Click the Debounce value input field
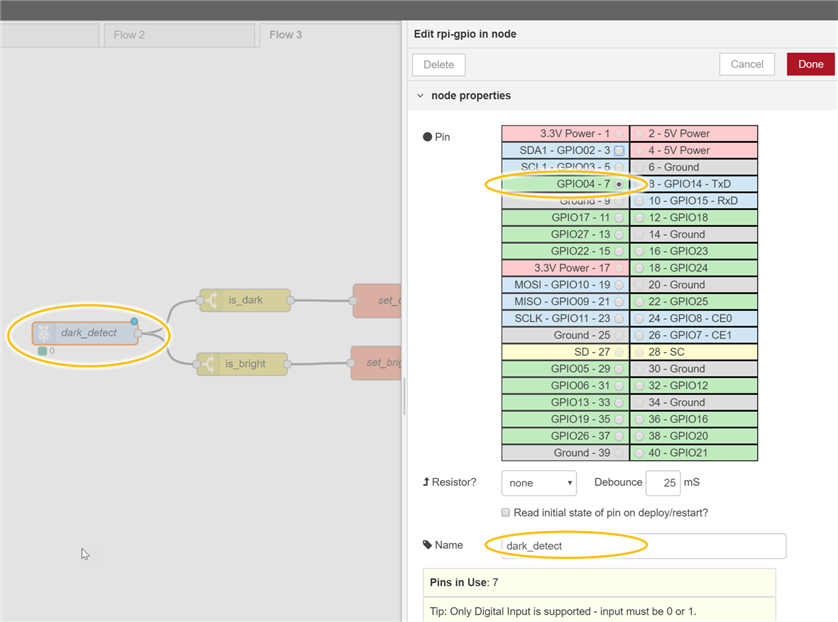Viewport: 838px width, 622px height. (x=662, y=482)
